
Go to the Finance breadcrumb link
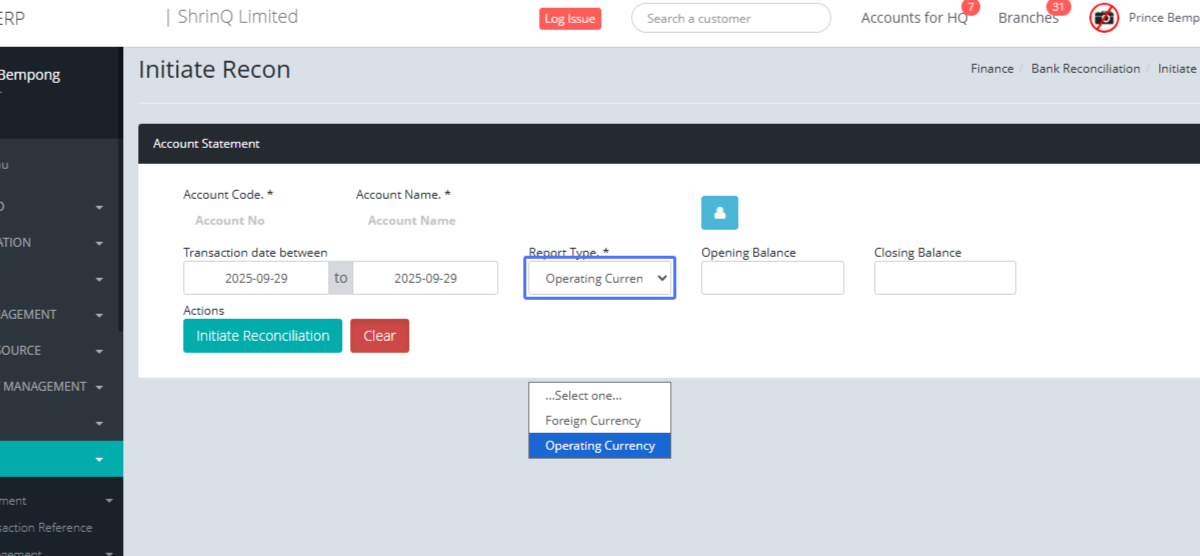(x=991, y=69)
